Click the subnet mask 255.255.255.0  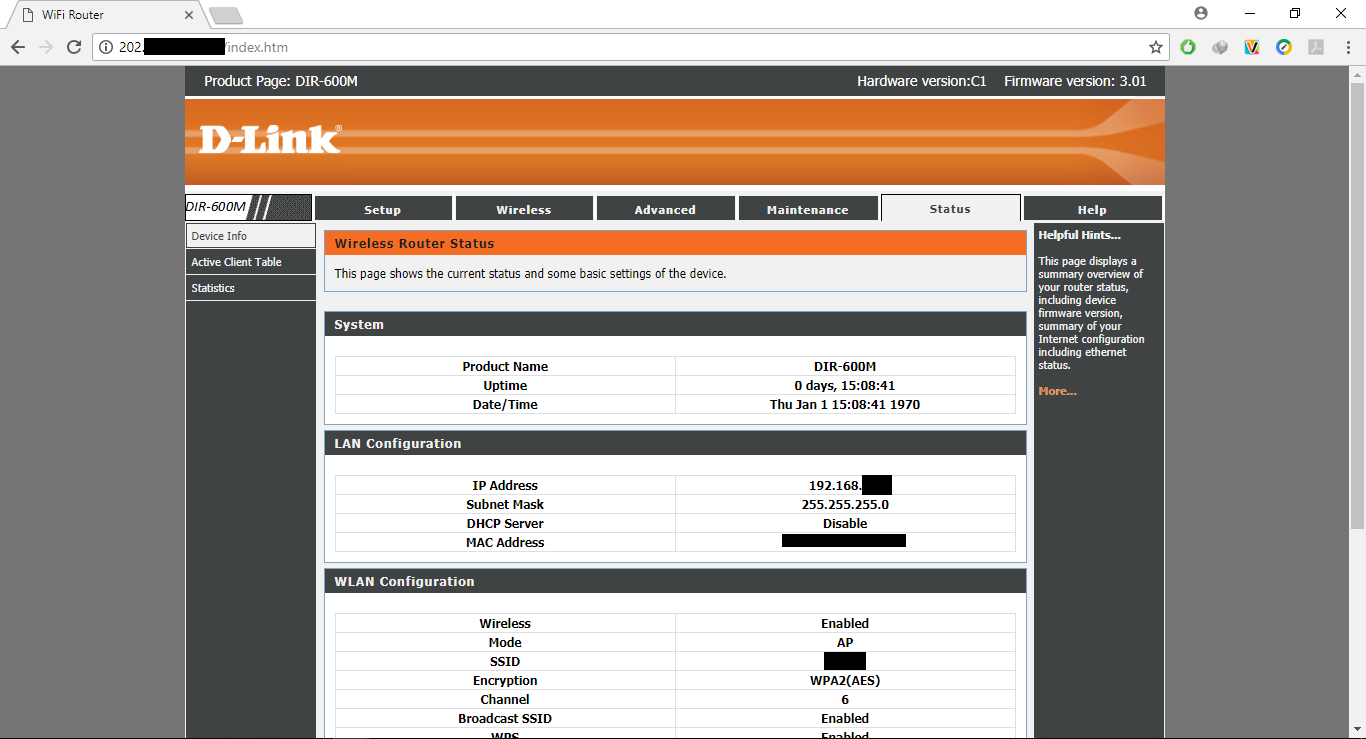coord(845,505)
